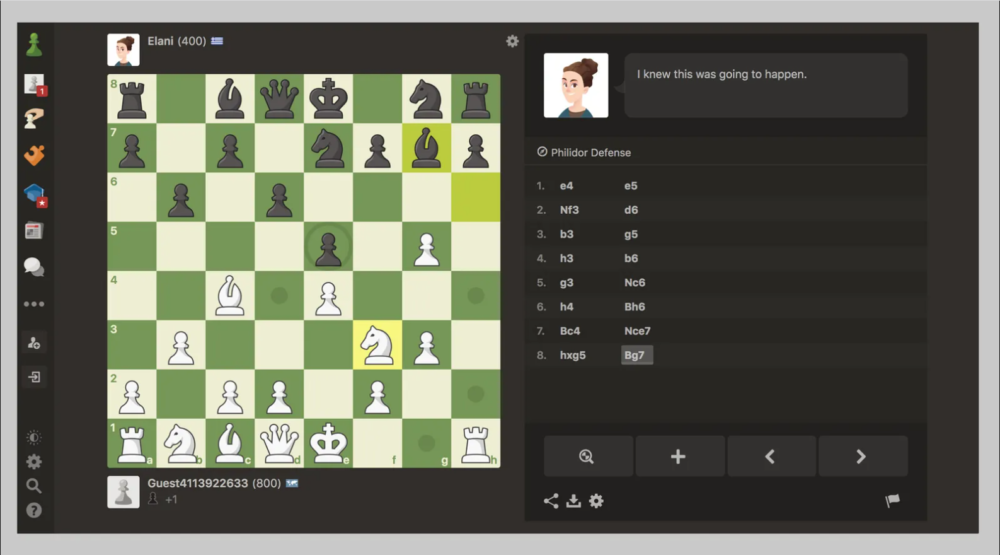Download the game with the download icon
This screenshot has height=555, width=1000.
573,501
